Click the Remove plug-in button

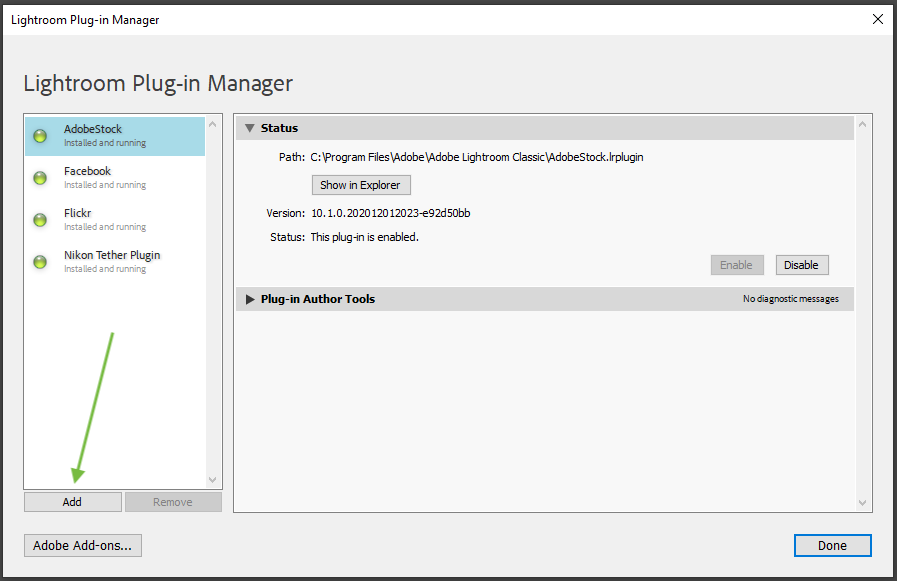(173, 502)
